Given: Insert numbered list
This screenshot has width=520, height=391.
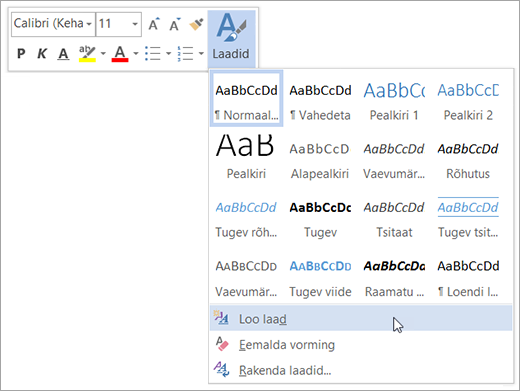Looking at the screenshot, I should tap(185, 53).
